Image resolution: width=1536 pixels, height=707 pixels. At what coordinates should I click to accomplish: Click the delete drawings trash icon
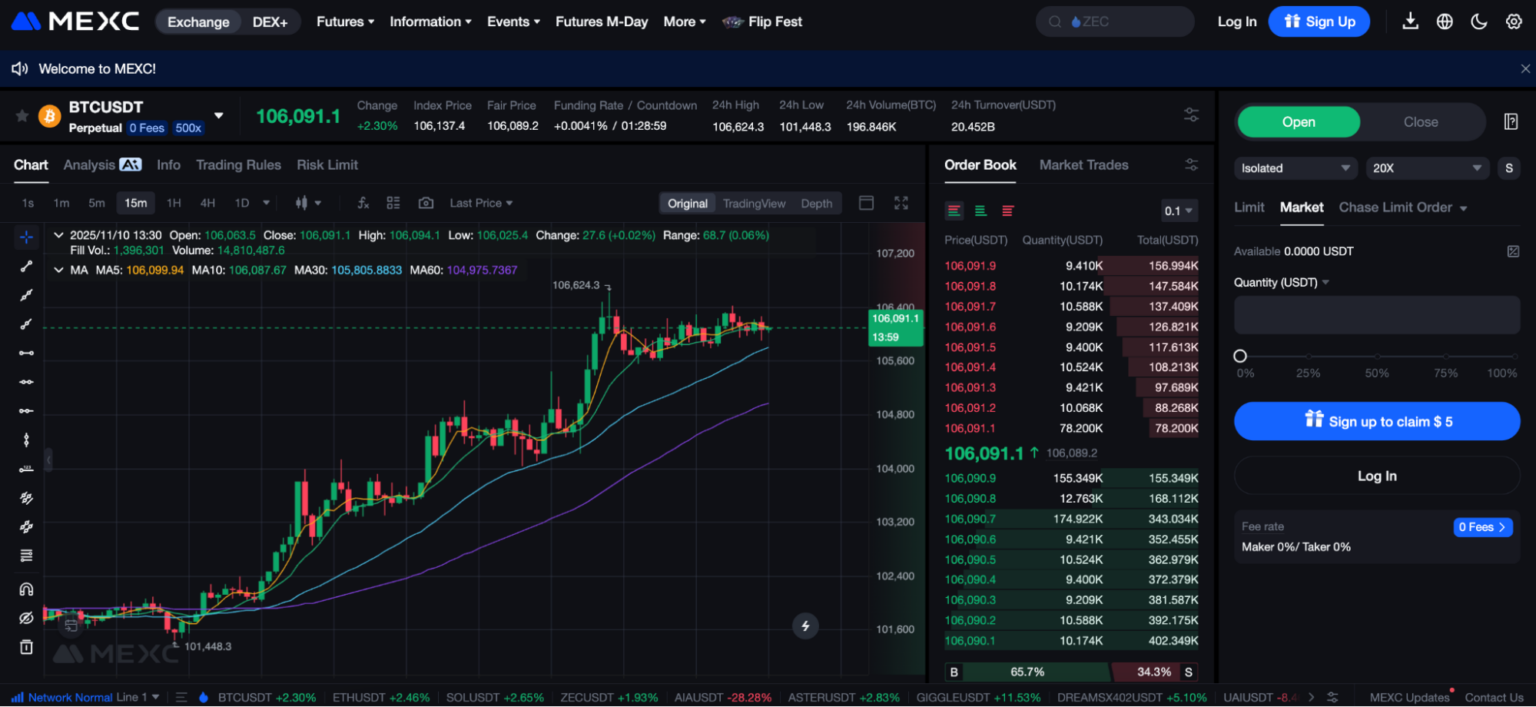[26, 647]
